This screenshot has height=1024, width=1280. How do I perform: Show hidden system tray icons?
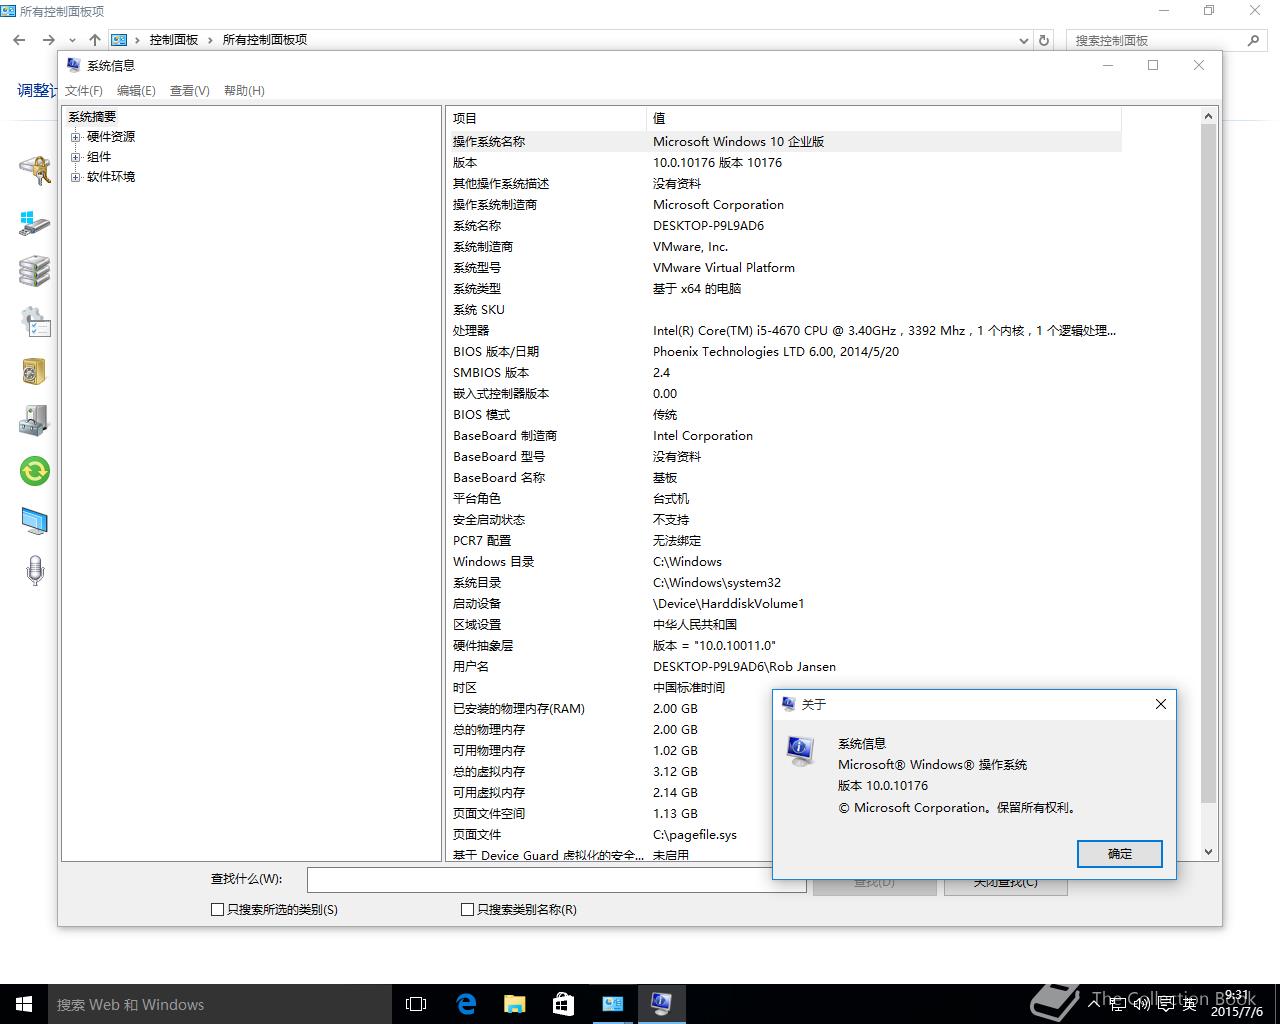click(1094, 1004)
